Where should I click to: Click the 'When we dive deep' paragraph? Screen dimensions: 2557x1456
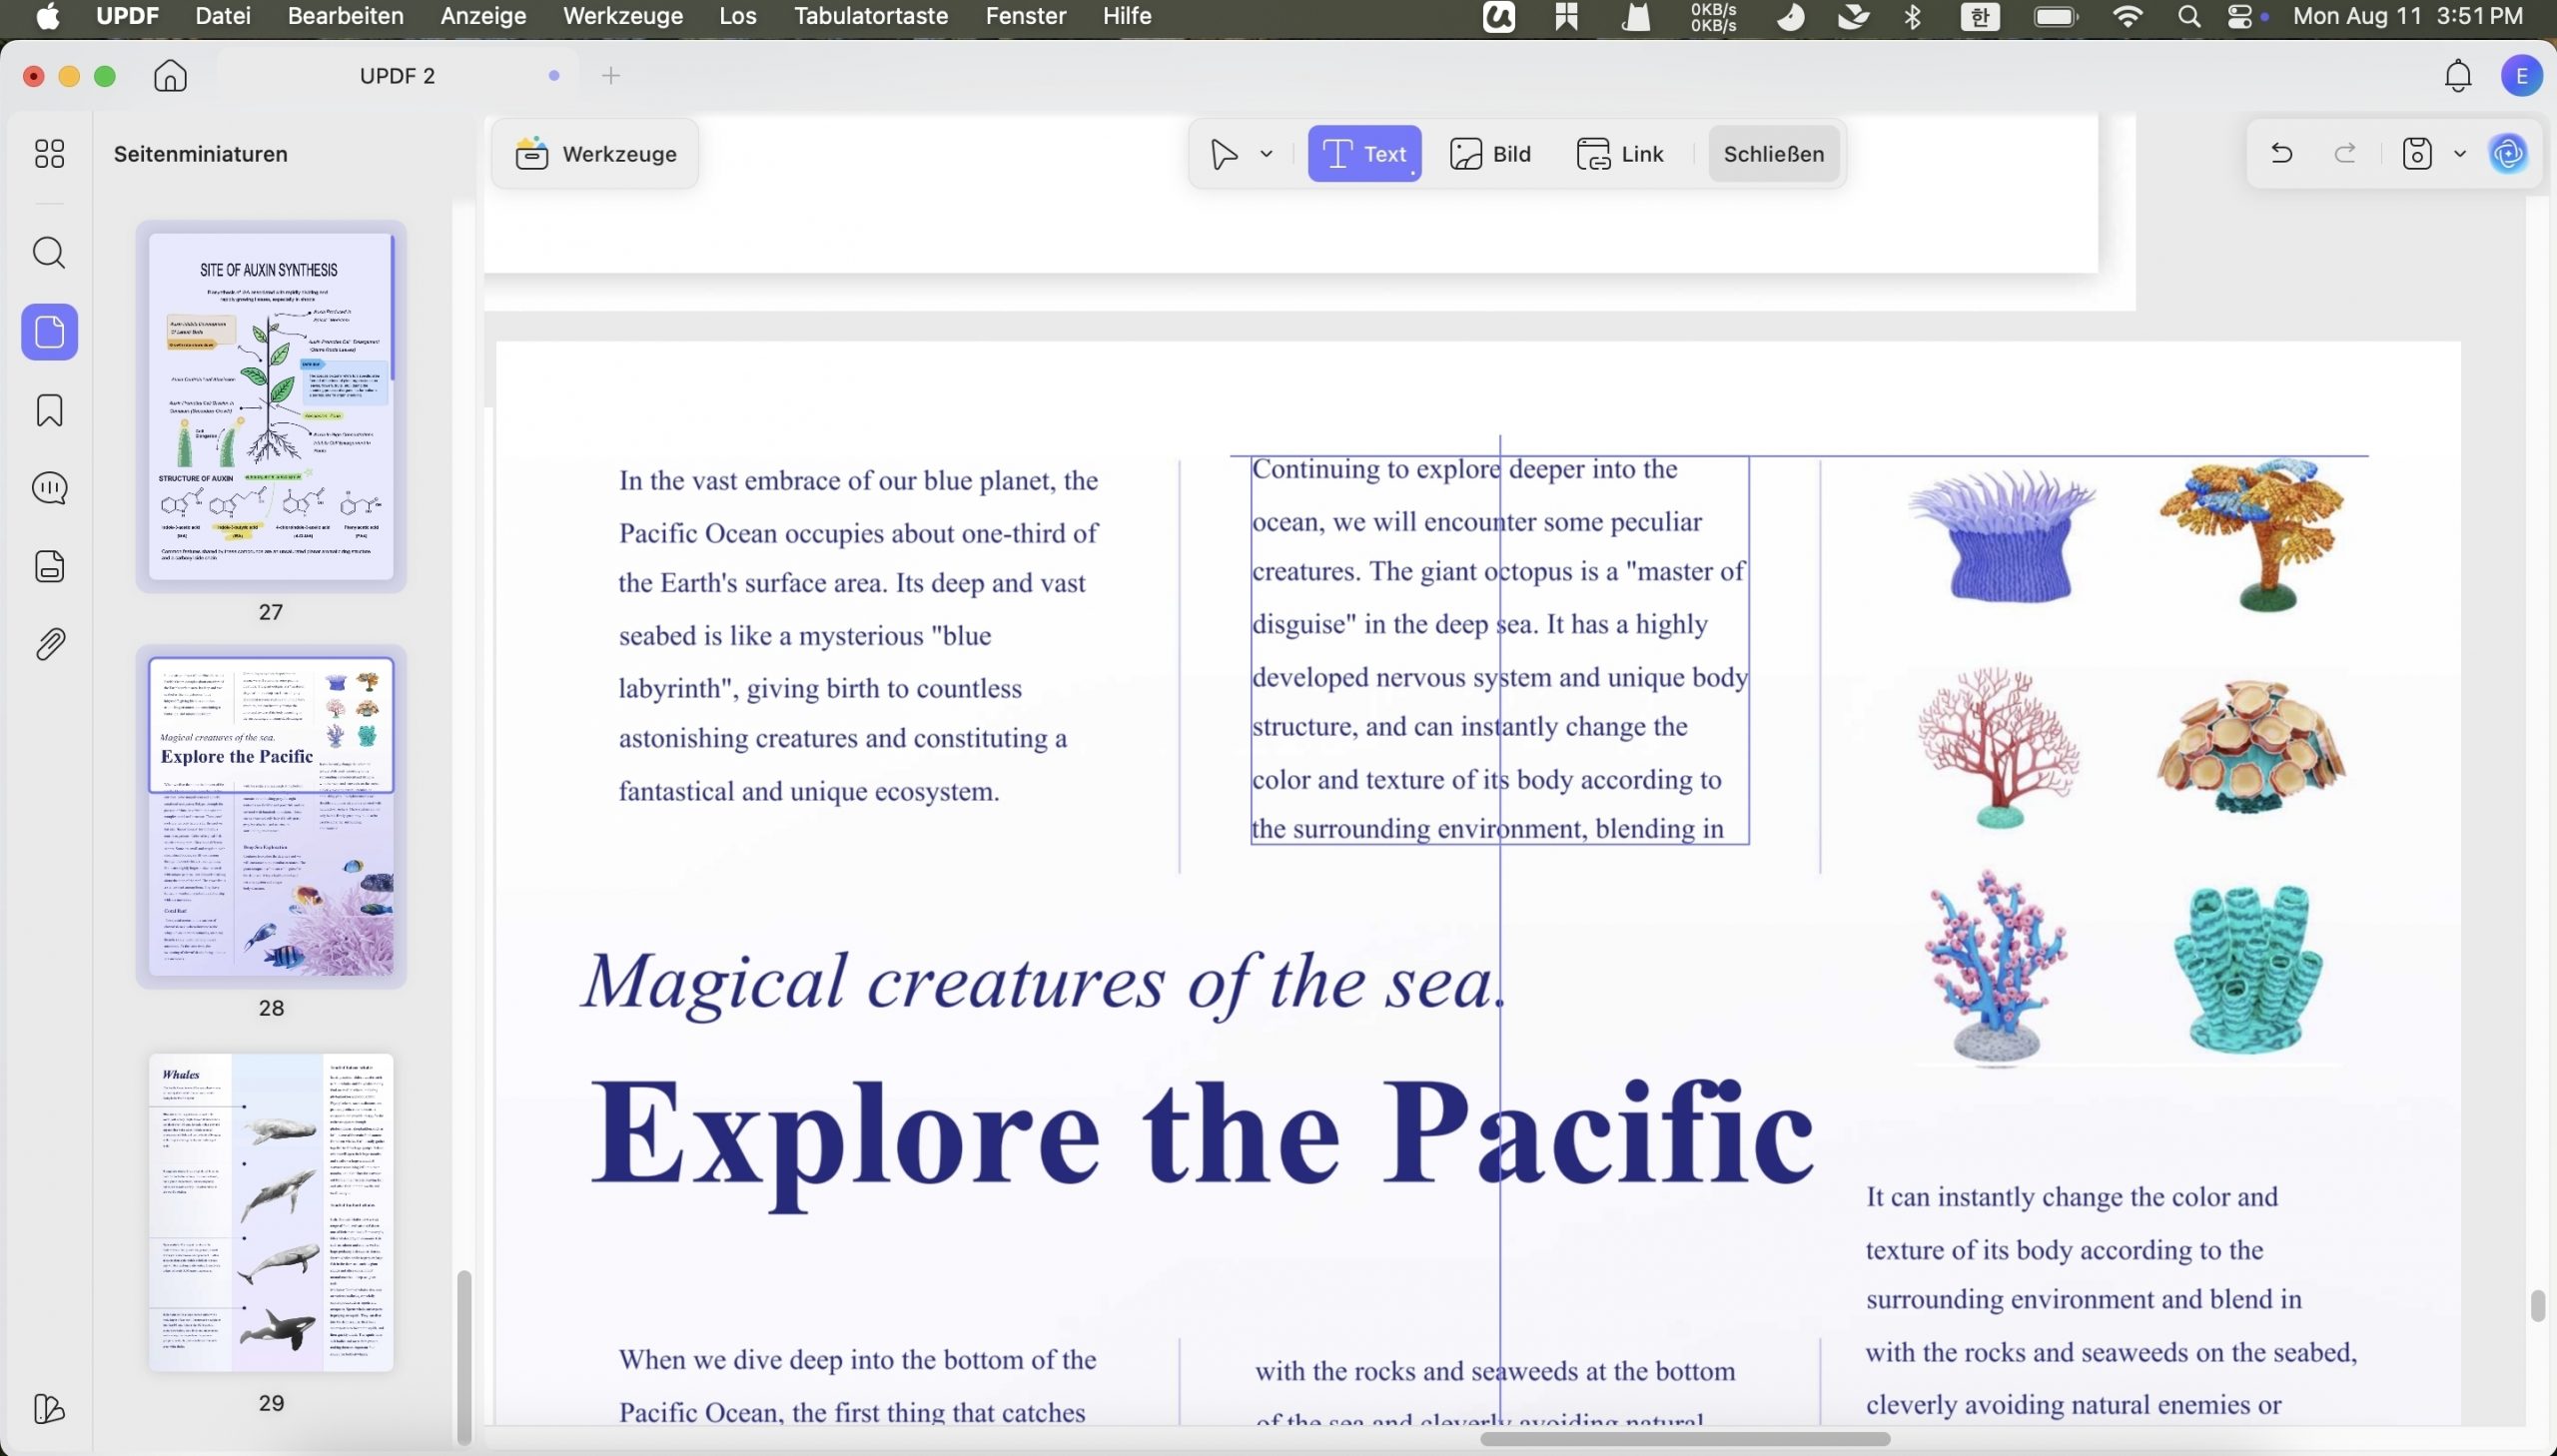click(x=858, y=1385)
